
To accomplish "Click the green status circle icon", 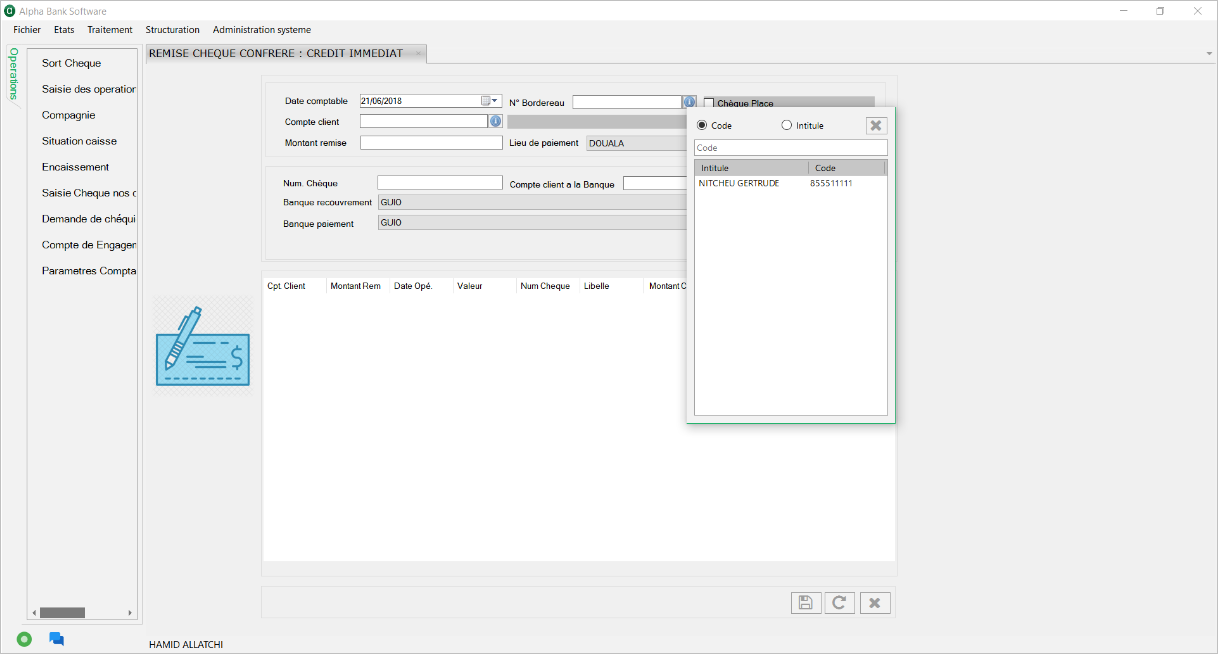I will [24, 639].
